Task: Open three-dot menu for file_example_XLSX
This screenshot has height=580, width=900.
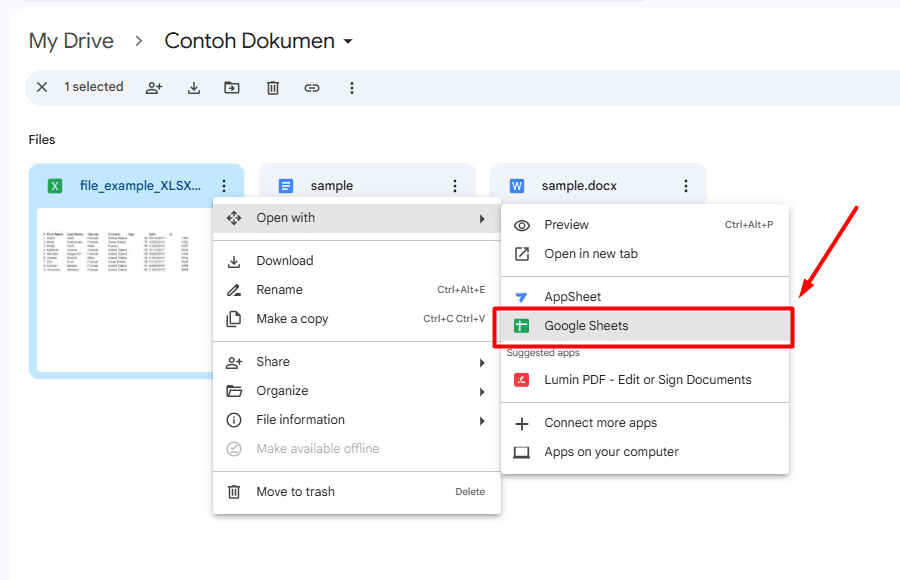Action: pos(224,185)
